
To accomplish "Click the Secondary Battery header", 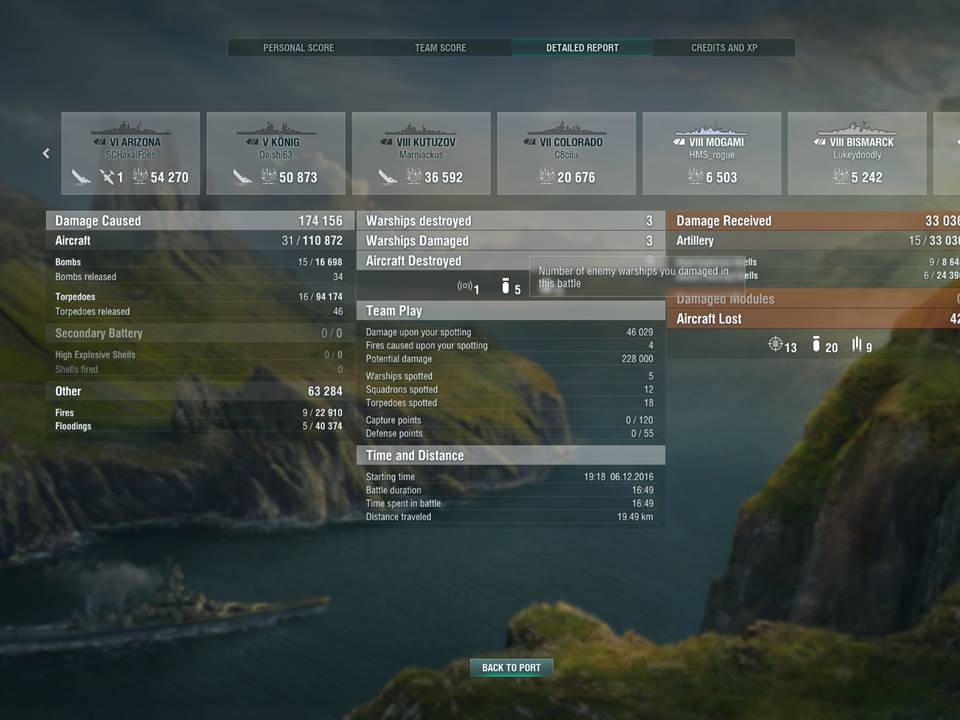I will tap(200, 333).
